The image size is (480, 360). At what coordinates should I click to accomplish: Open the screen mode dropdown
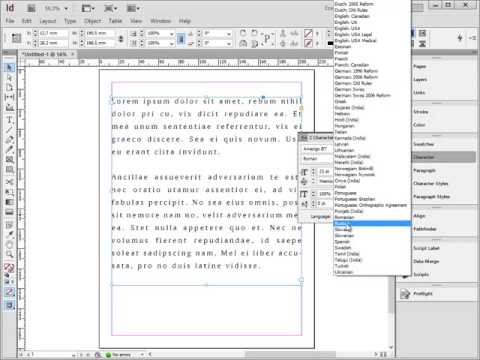click(x=110, y=8)
